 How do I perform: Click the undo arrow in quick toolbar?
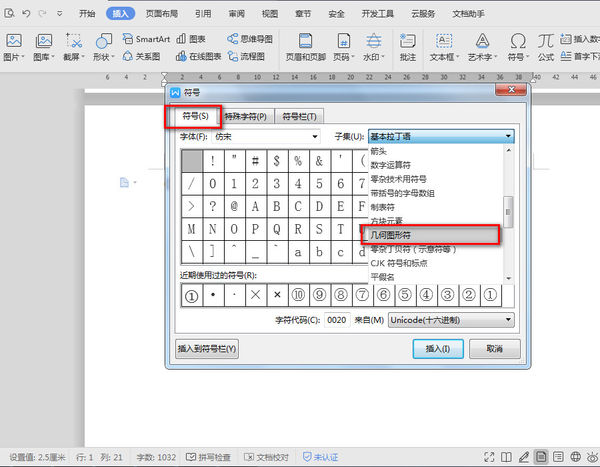[26, 13]
